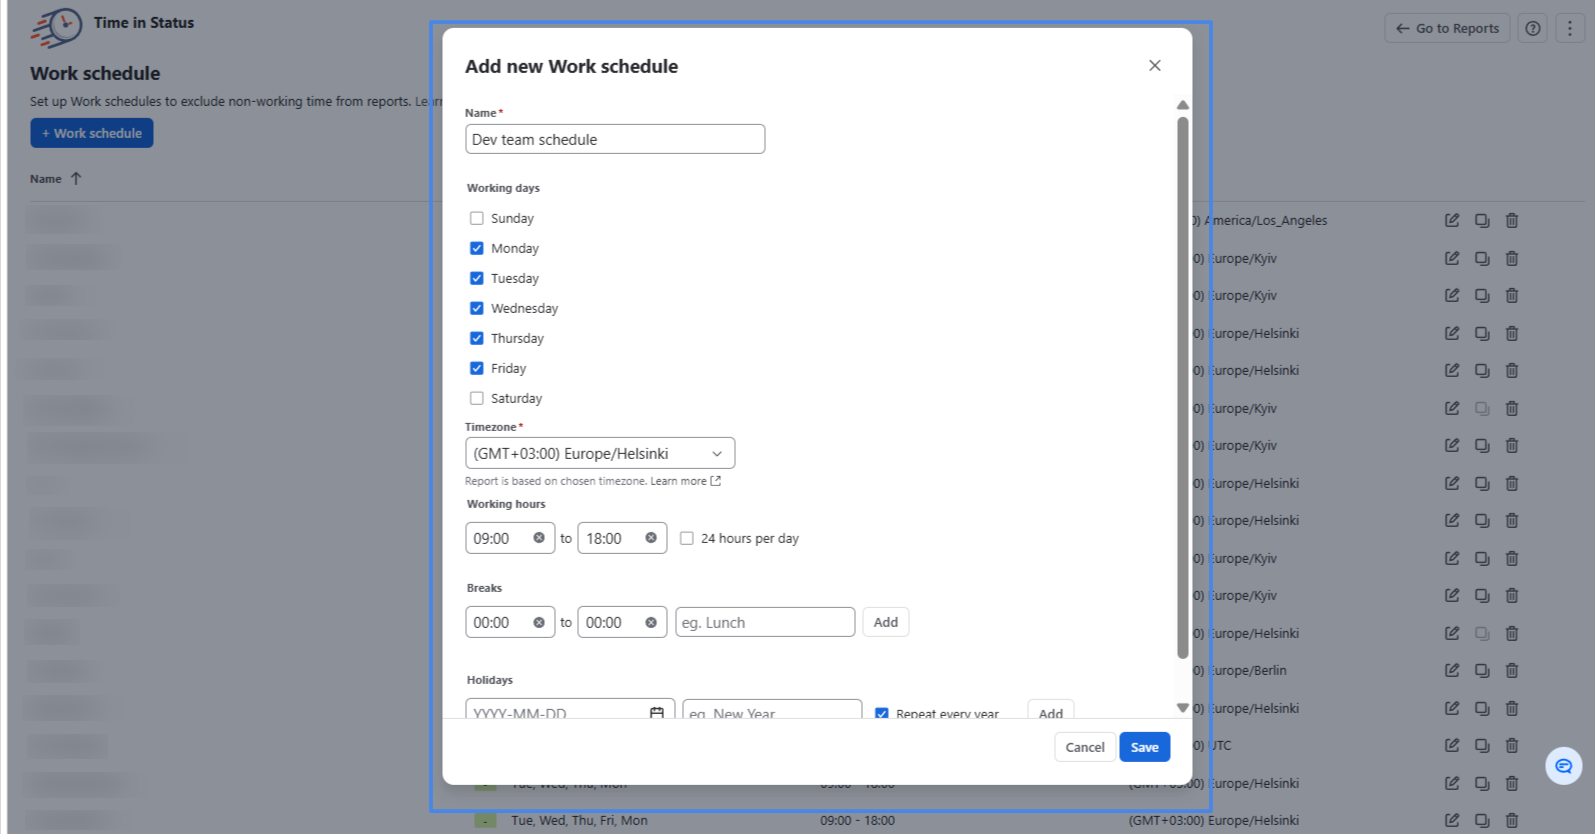This screenshot has height=834, width=1595.
Task: Click the dialog vertical scrollbar thumb
Action: tap(1183, 388)
